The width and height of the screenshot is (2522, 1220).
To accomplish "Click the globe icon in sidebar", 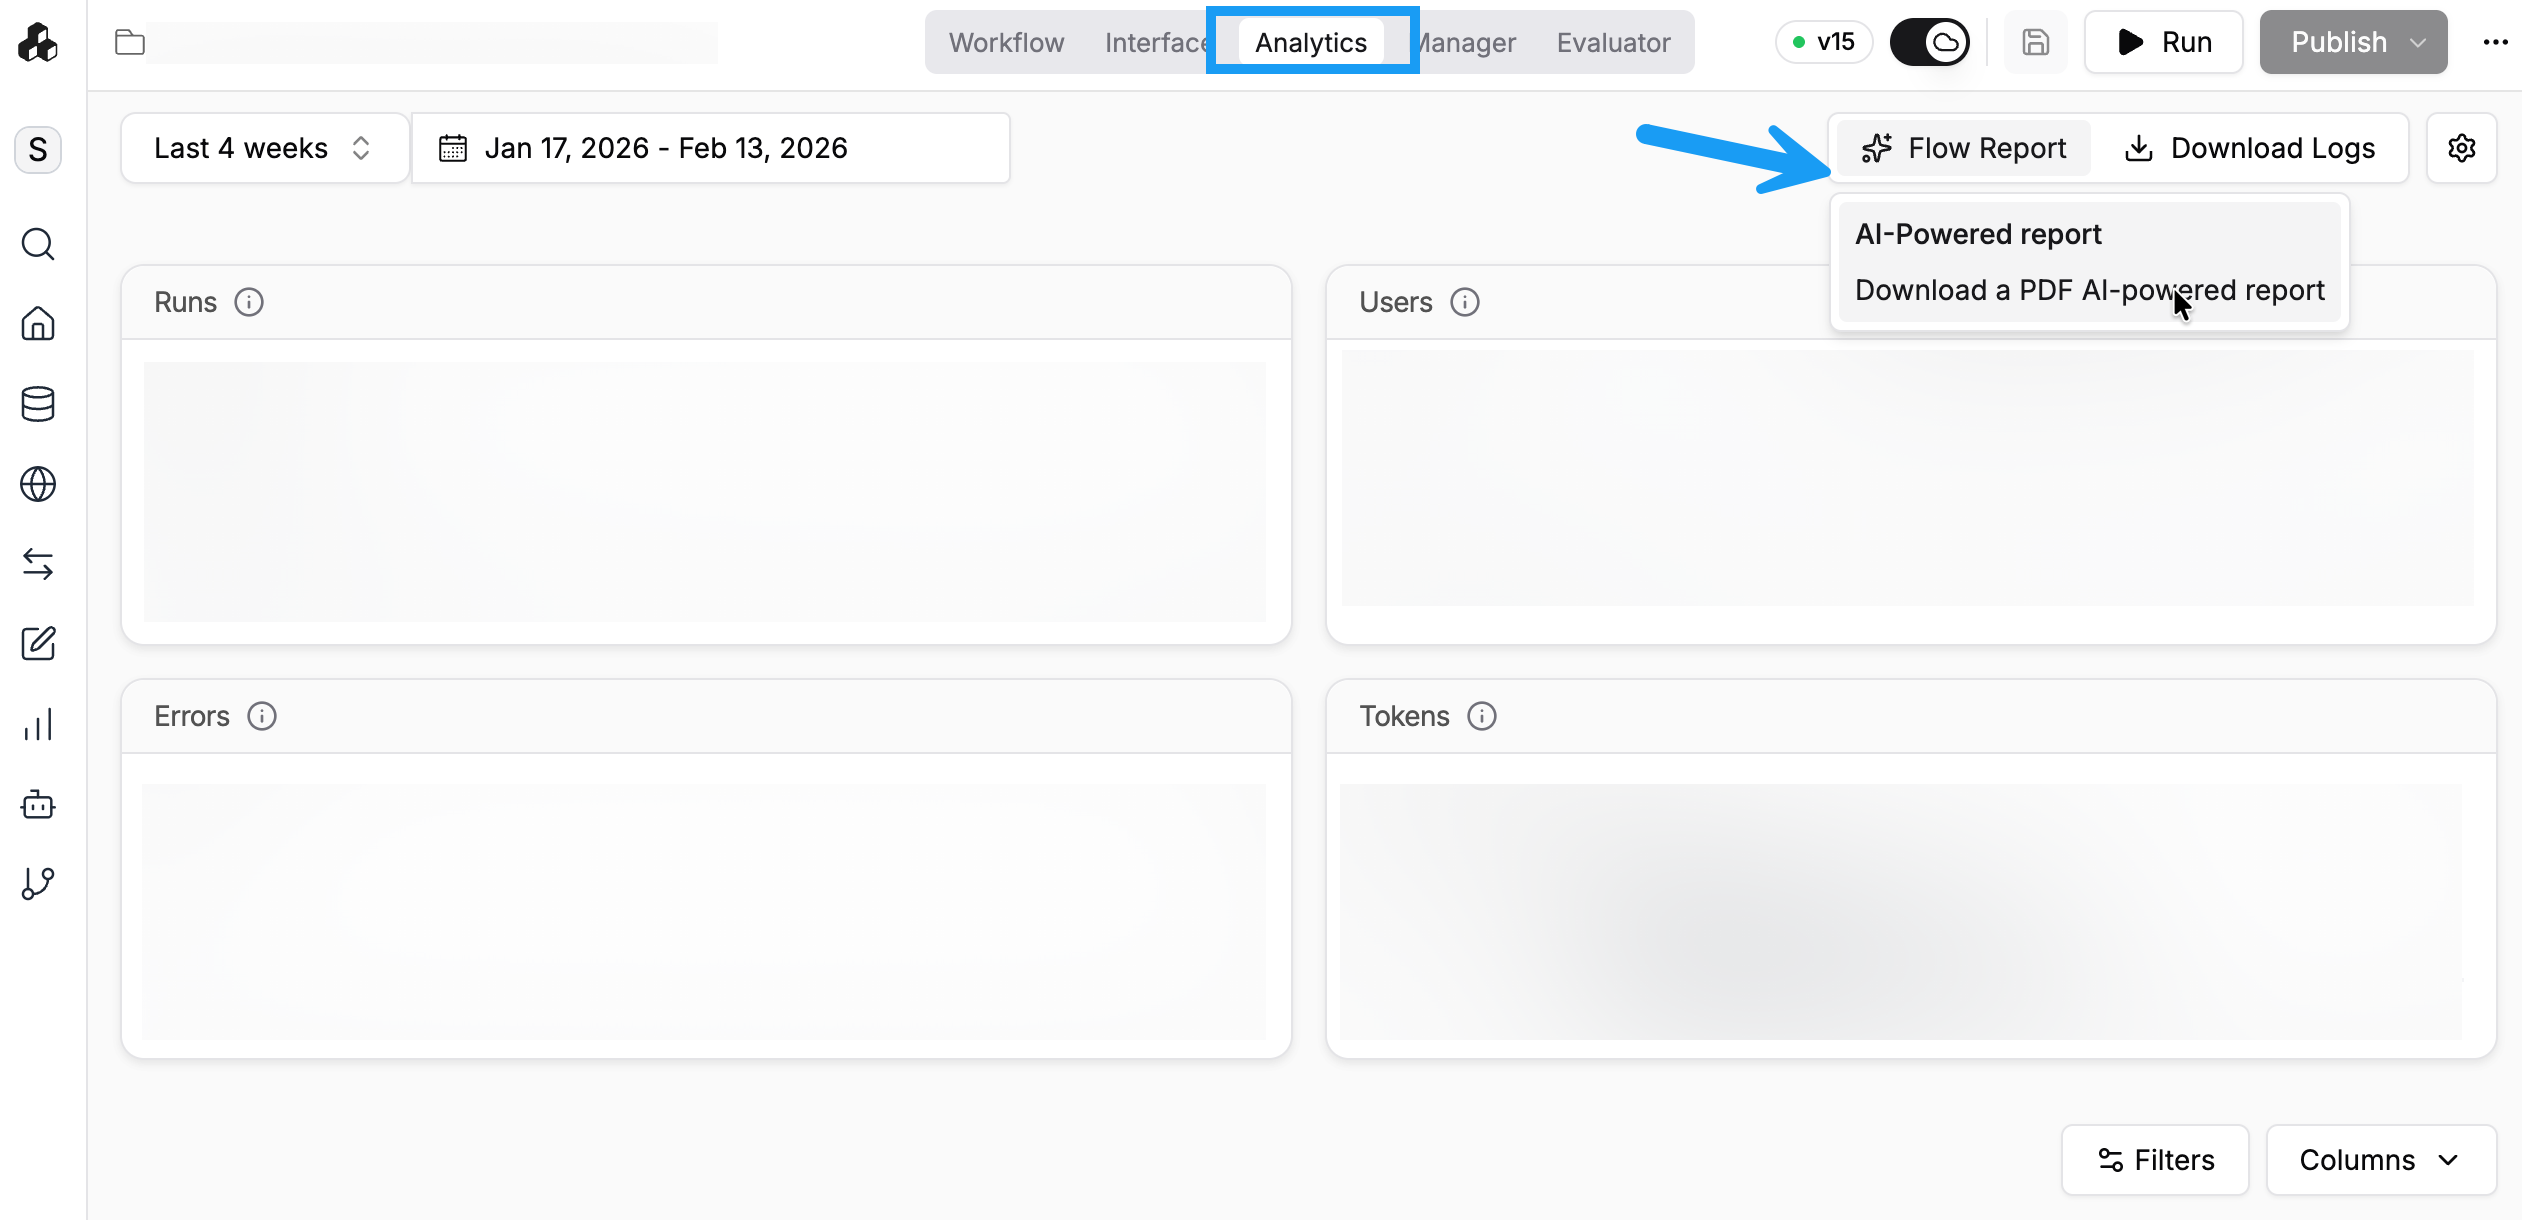I will (38, 484).
